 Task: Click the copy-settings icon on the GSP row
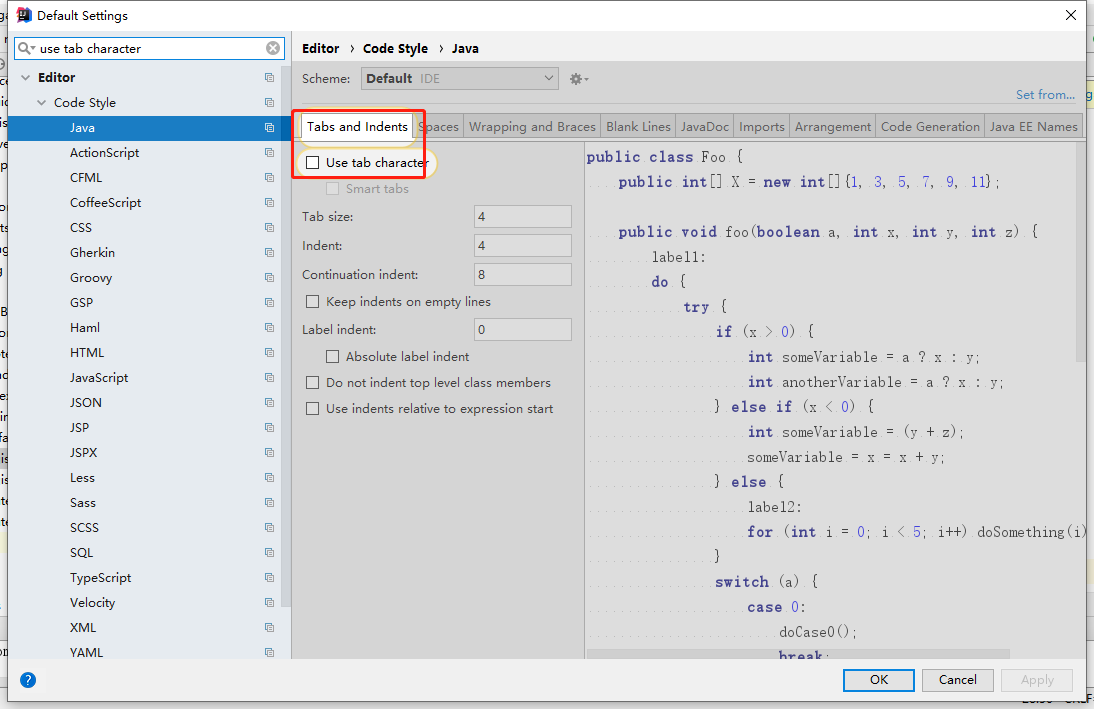[269, 303]
